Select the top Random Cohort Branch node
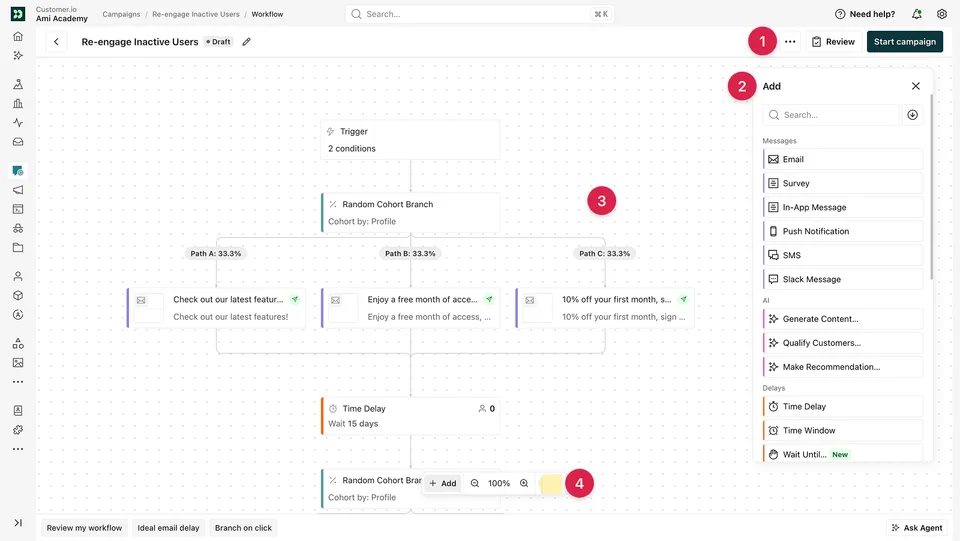Viewport: 960px width, 541px height. pos(410,212)
